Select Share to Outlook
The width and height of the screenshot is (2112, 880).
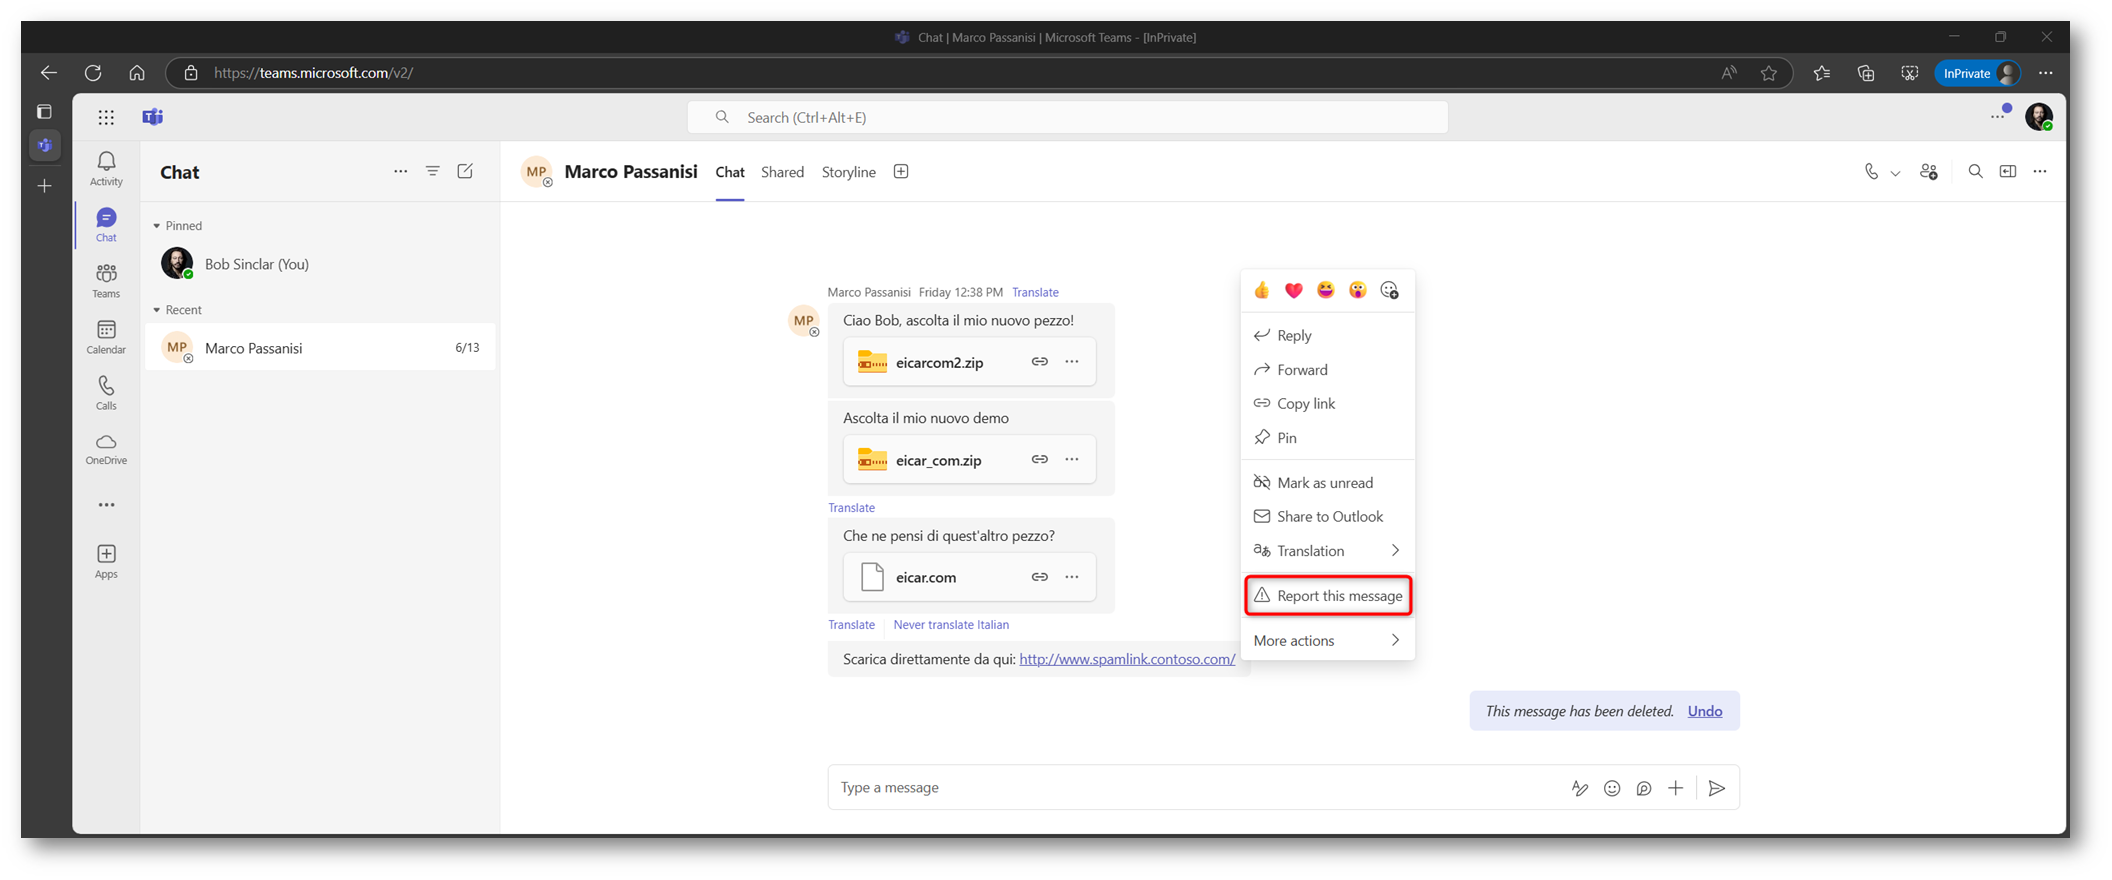1328,516
